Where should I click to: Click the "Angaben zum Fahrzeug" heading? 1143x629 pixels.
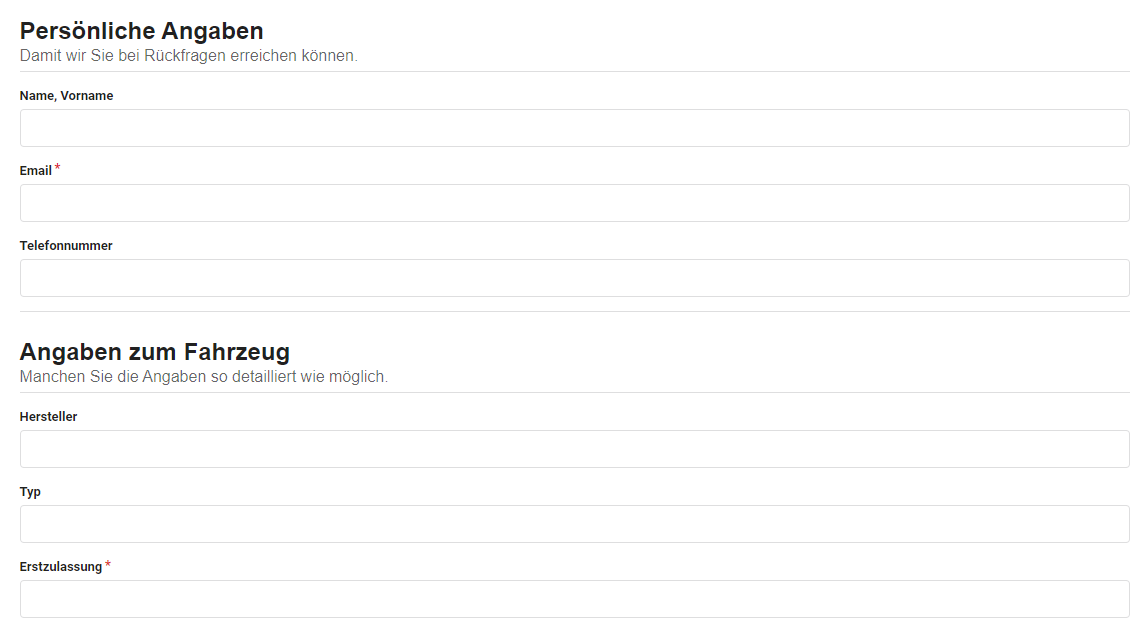(155, 352)
